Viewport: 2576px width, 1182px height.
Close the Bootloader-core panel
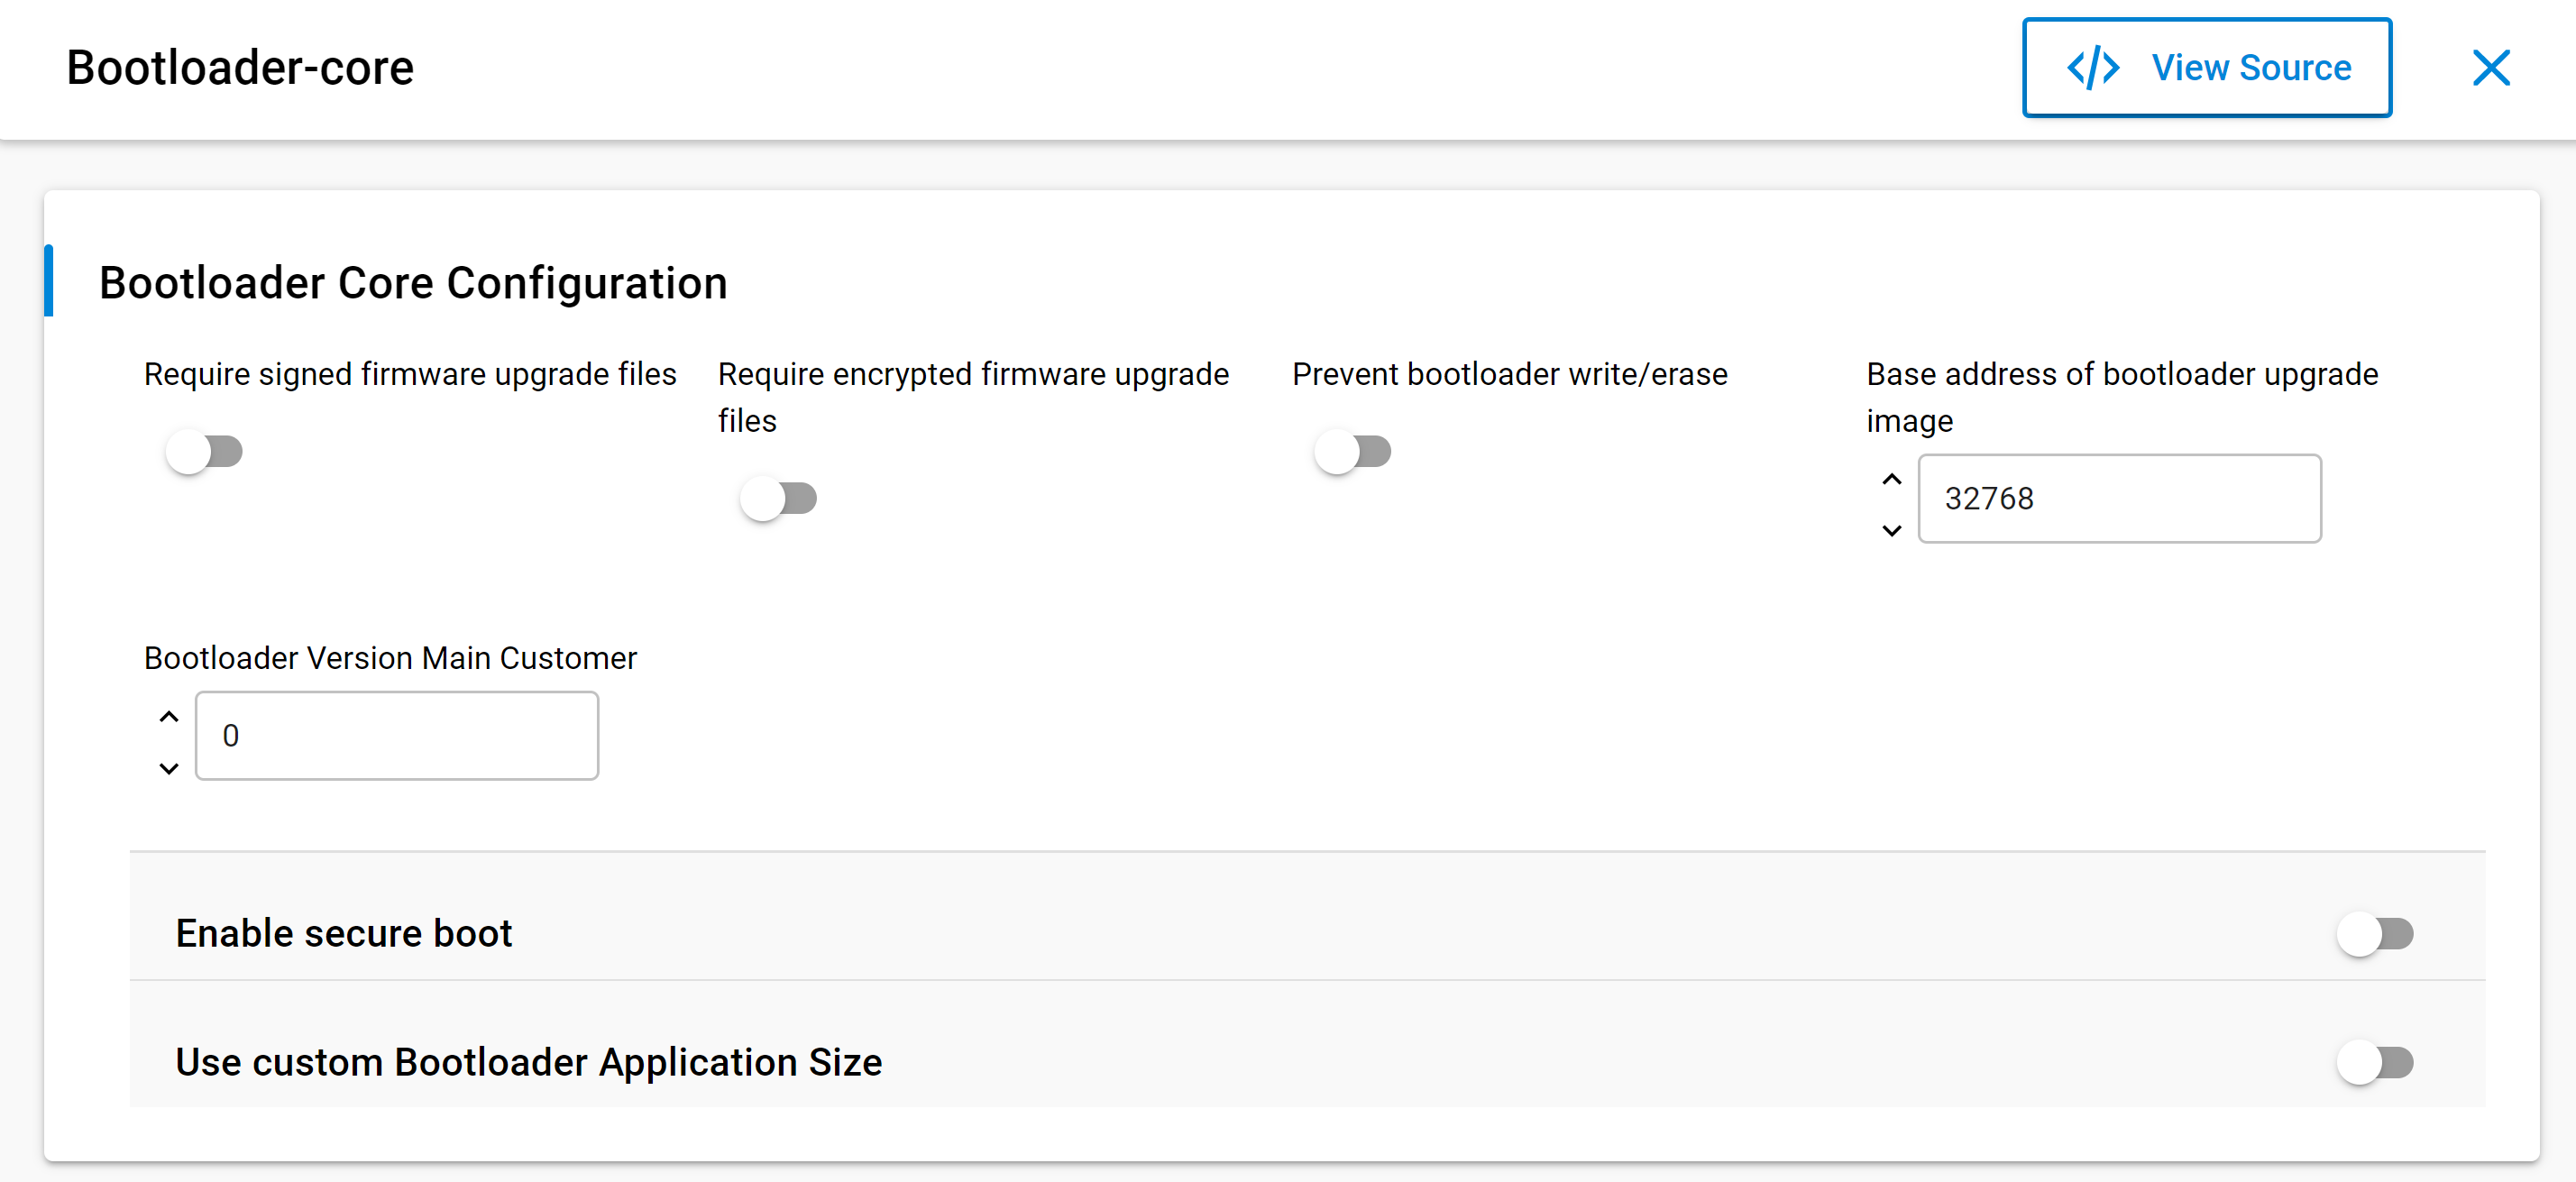pyautogui.click(x=2490, y=68)
